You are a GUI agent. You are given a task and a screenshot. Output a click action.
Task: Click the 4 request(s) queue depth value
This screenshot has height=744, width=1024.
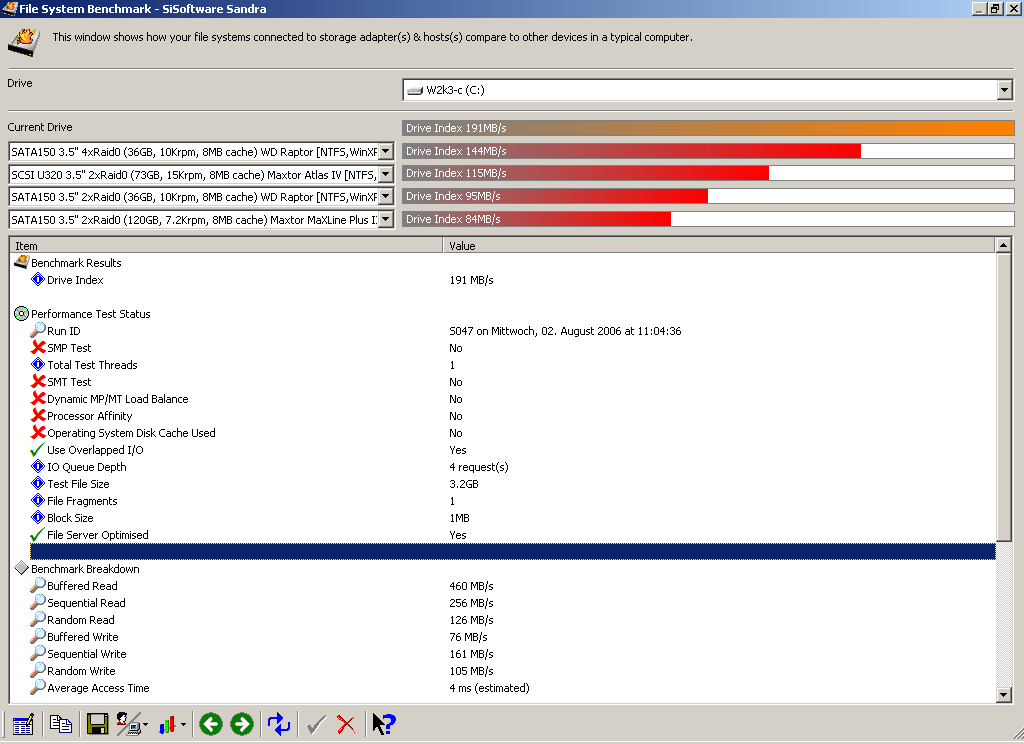tap(479, 467)
